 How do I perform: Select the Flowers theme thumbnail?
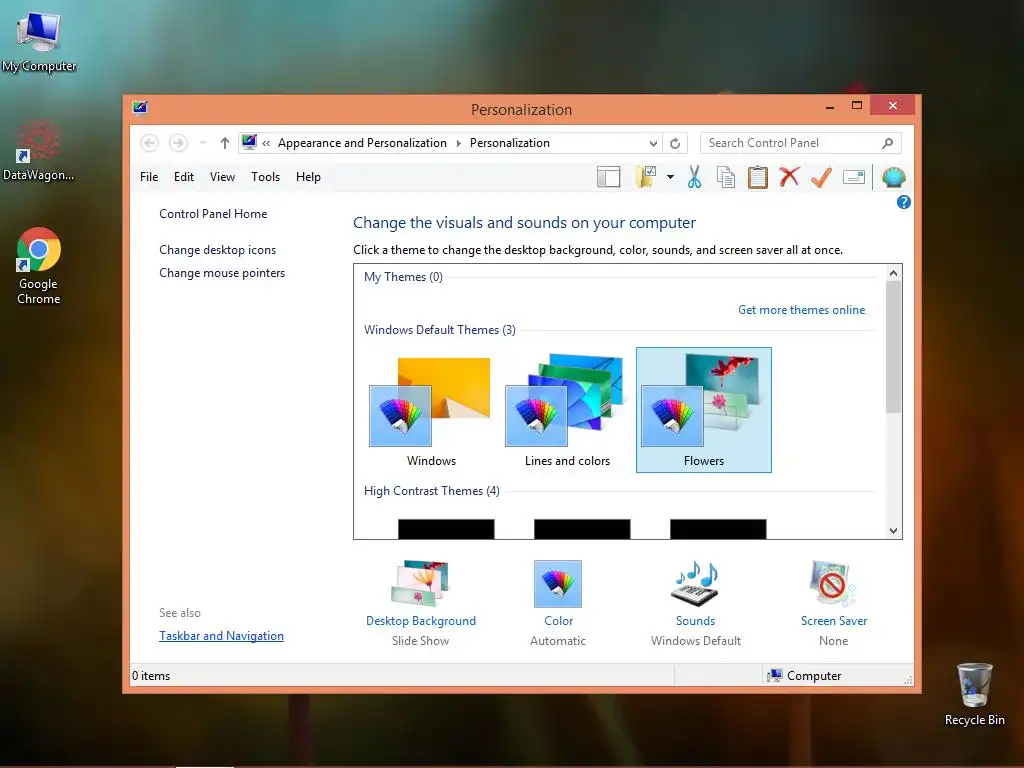click(x=703, y=410)
